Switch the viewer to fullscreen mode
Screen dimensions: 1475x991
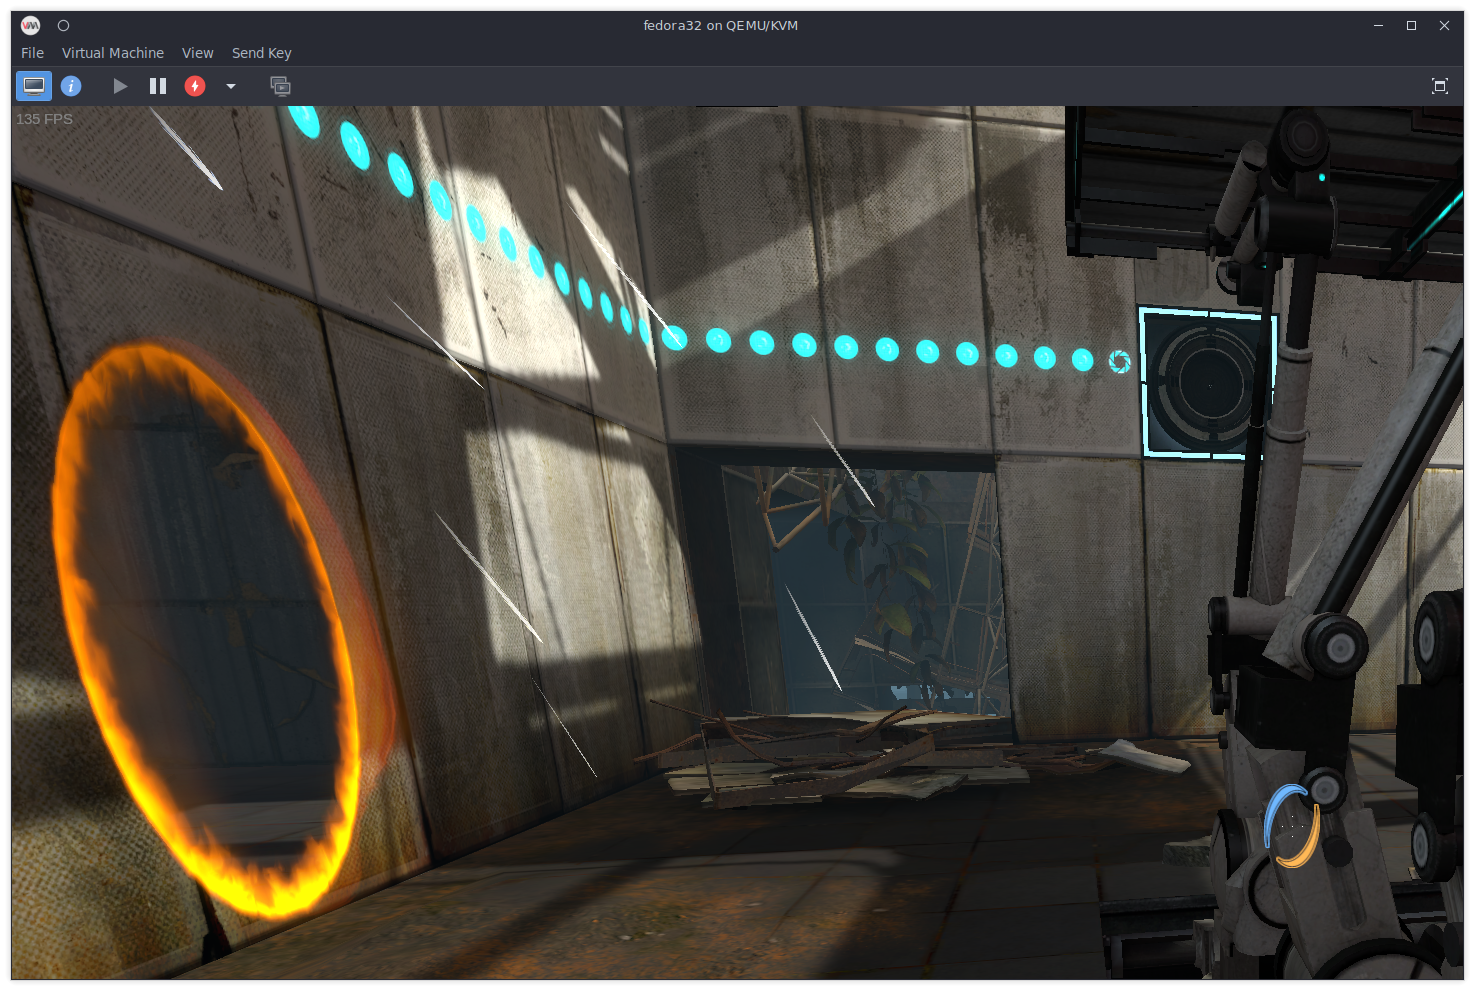point(1440,86)
